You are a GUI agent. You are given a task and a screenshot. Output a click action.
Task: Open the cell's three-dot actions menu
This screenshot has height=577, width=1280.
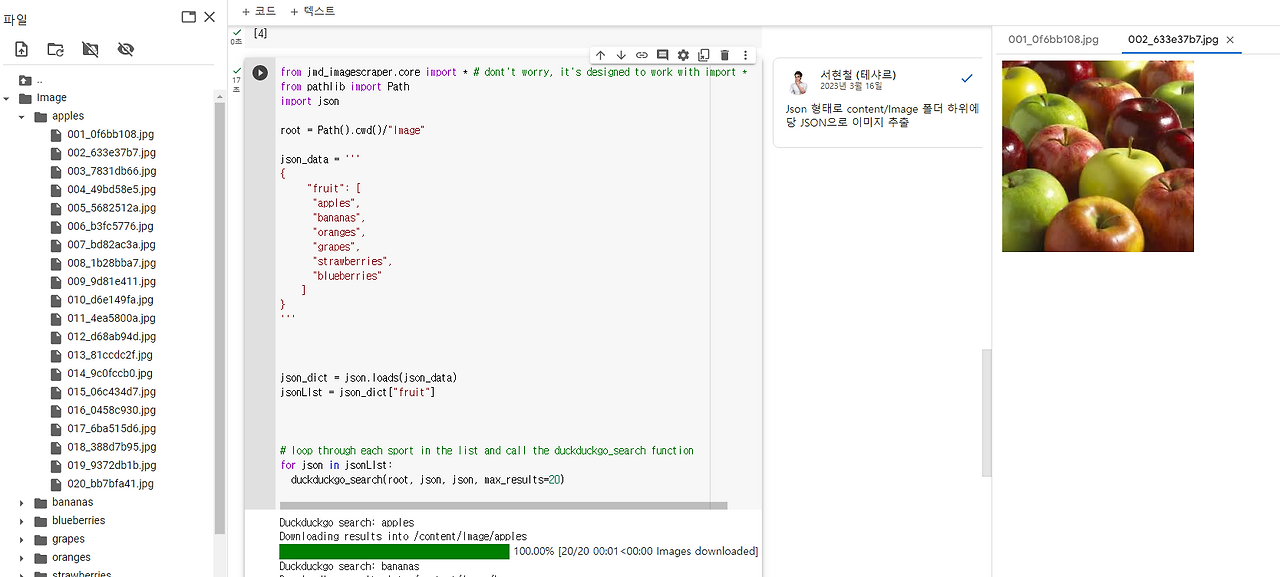click(x=745, y=56)
